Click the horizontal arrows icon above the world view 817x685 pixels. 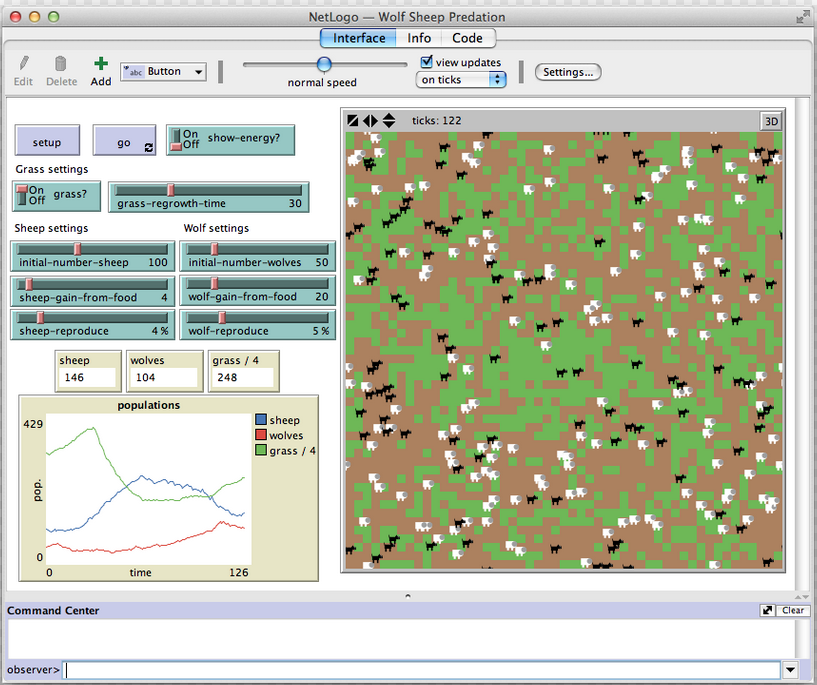pos(370,121)
